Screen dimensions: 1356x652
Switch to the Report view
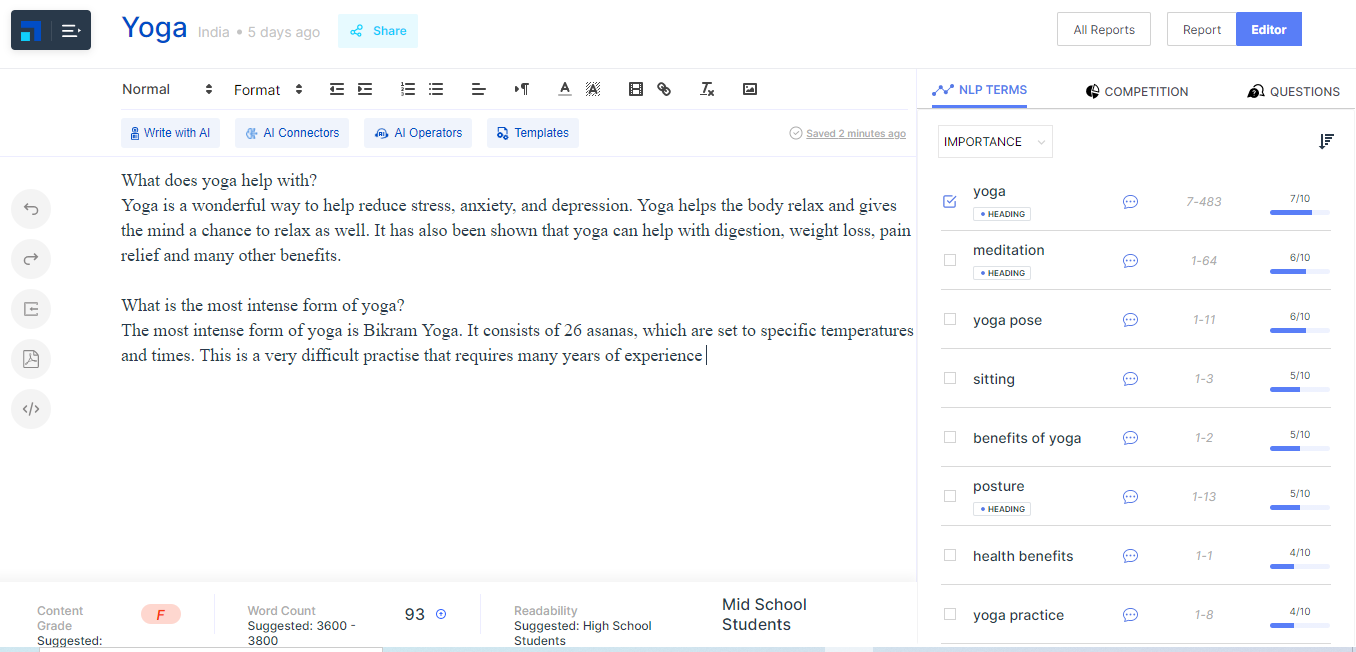point(1202,29)
